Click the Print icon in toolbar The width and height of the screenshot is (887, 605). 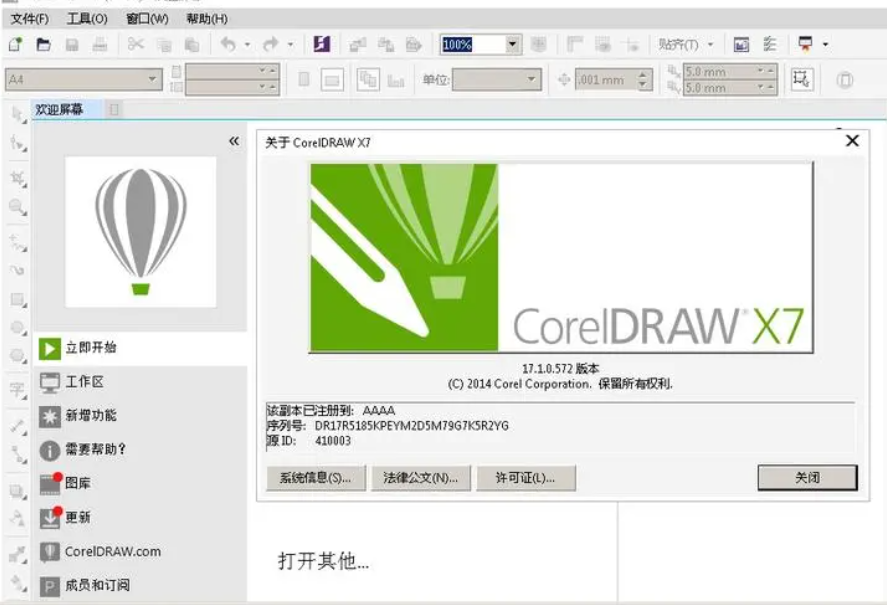[100, 44]
